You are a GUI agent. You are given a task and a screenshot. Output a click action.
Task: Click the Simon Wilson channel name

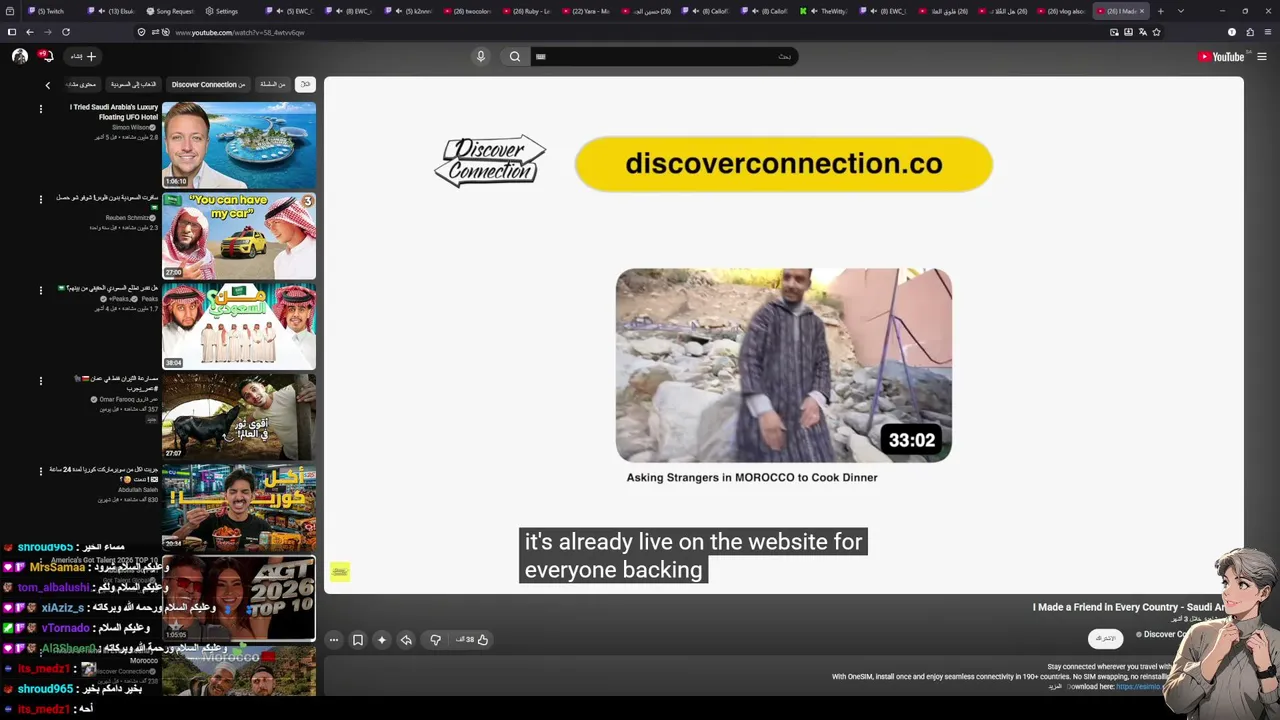click(131, 128)
